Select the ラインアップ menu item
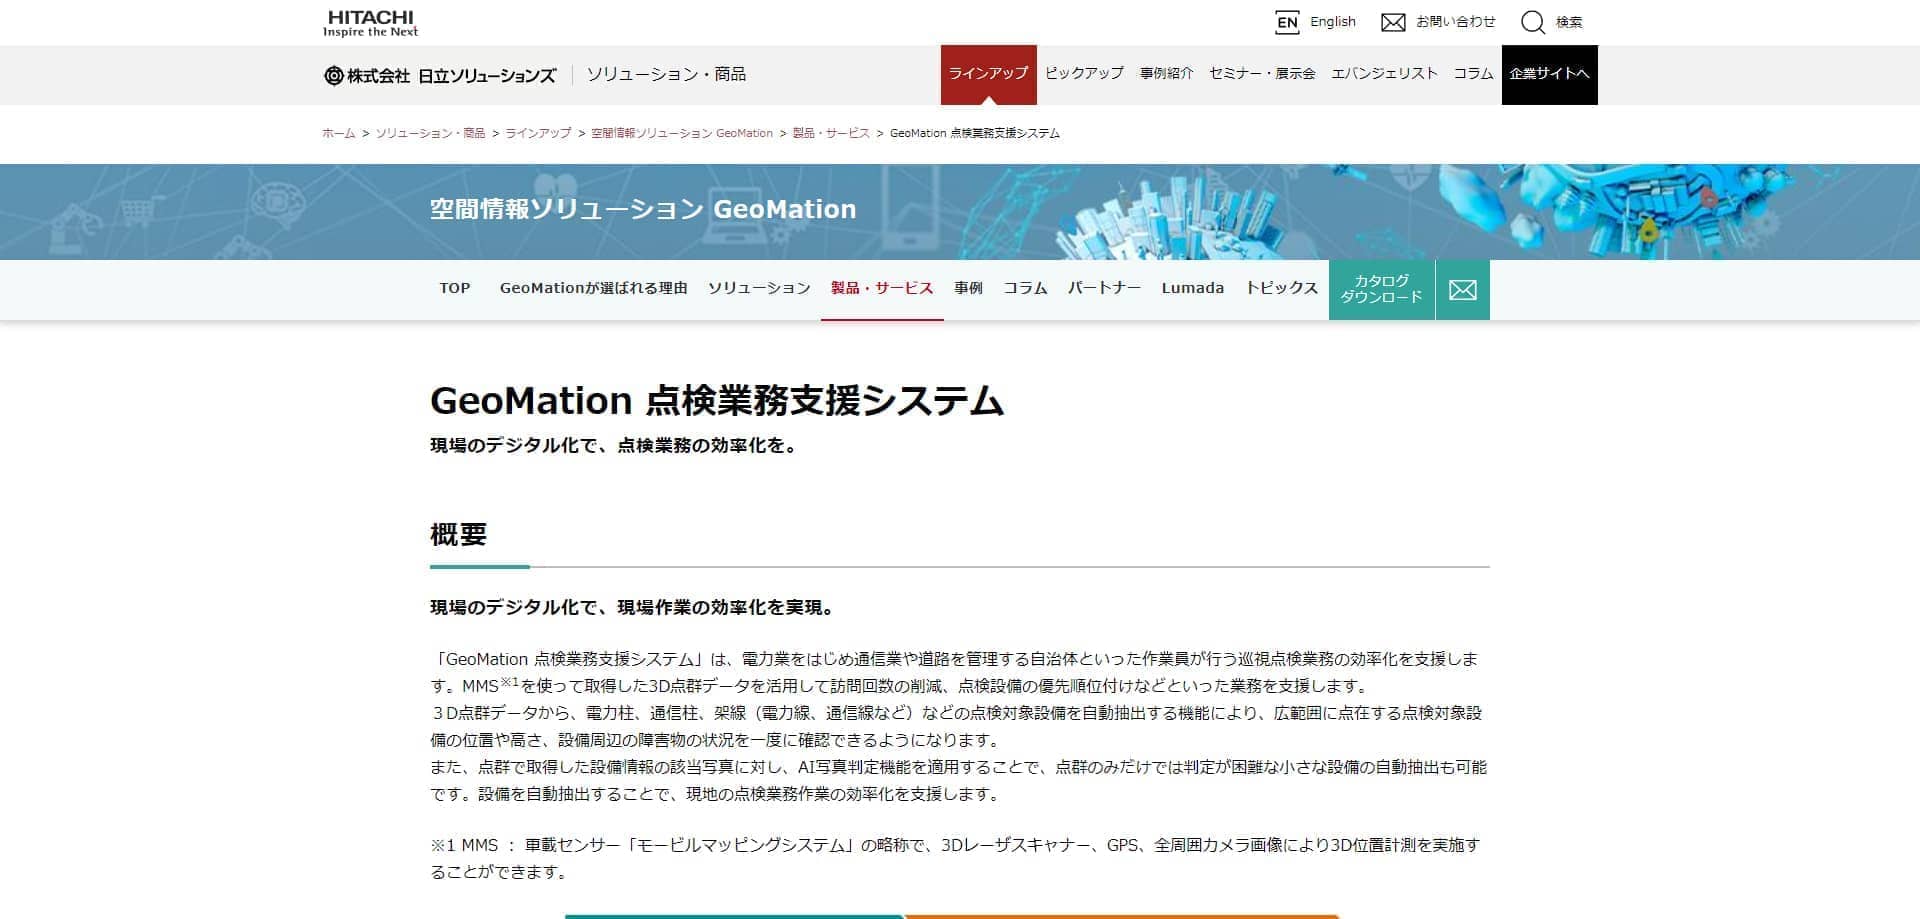 pyautogui.click(x=988, y=74)
